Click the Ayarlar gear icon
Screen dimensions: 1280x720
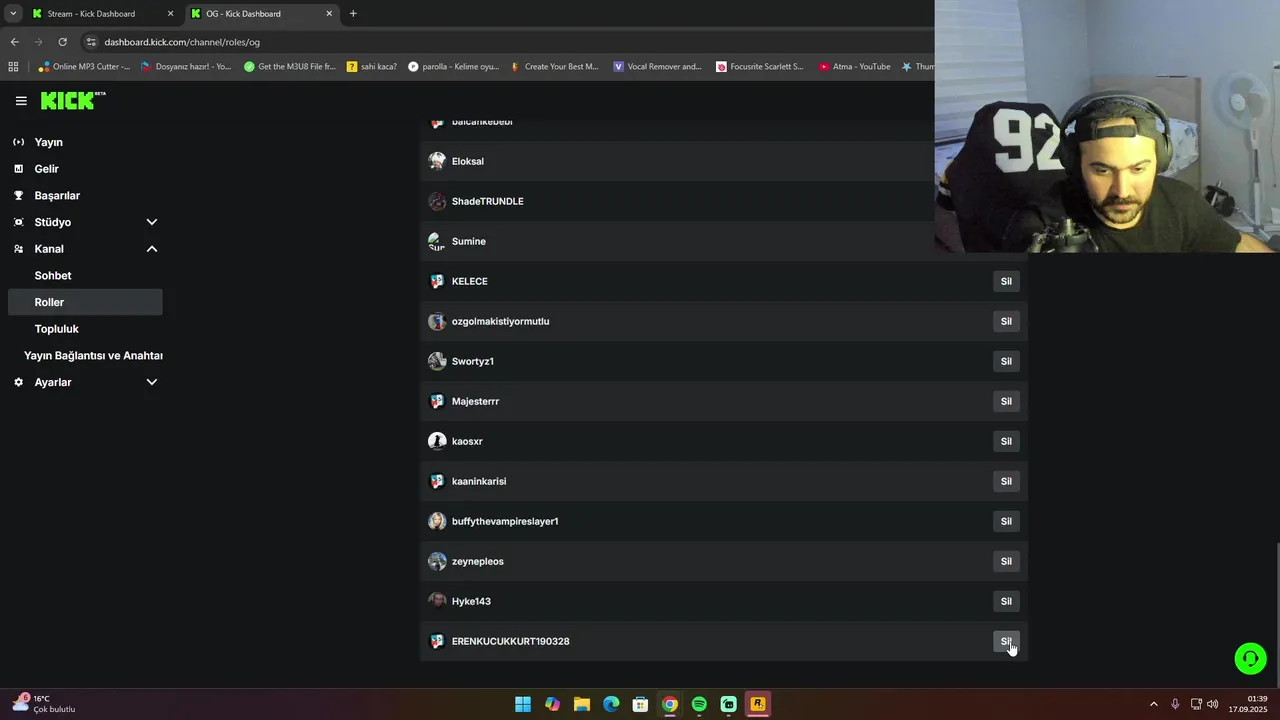click(x=18, y=382)
